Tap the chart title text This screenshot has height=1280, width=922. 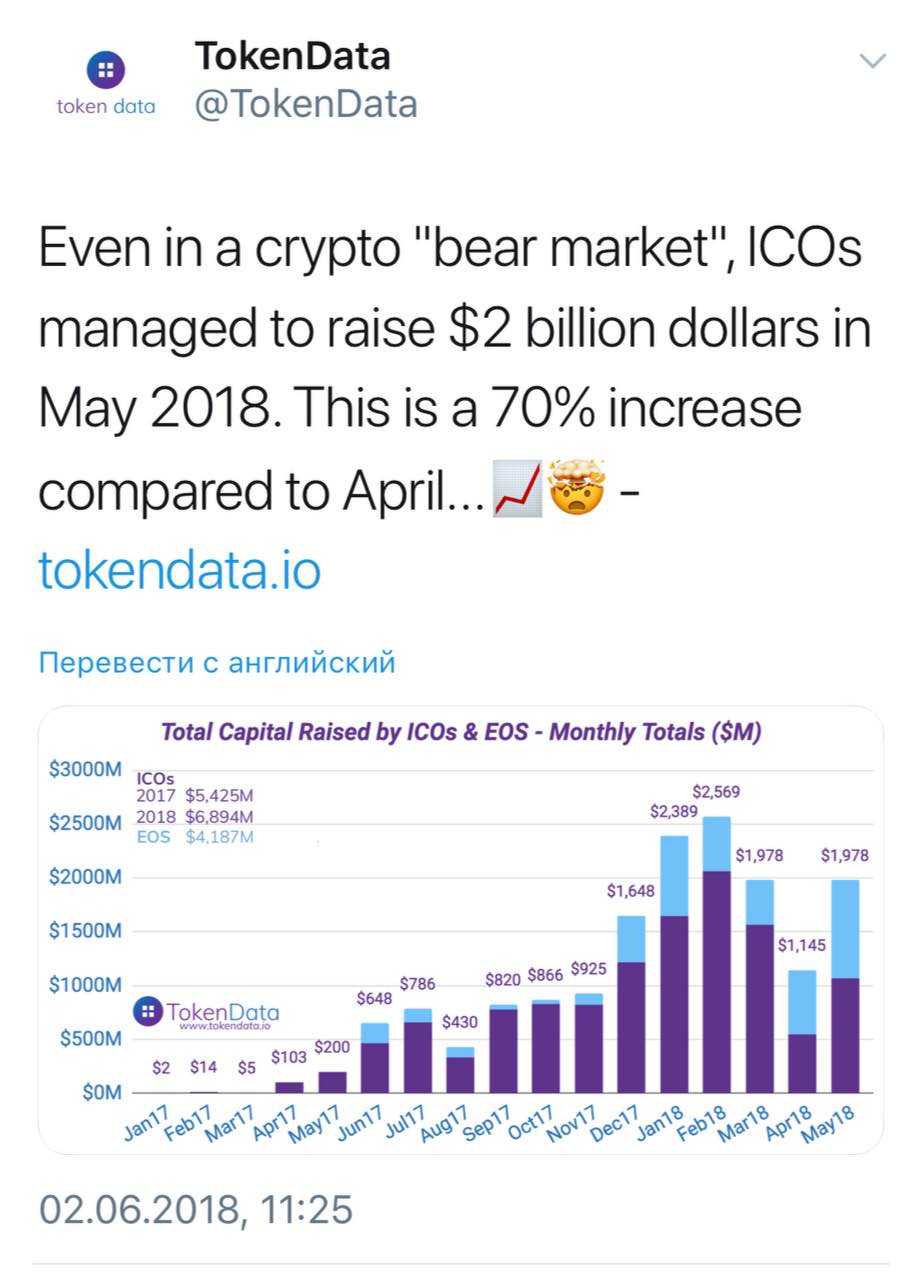coord(461,732)
